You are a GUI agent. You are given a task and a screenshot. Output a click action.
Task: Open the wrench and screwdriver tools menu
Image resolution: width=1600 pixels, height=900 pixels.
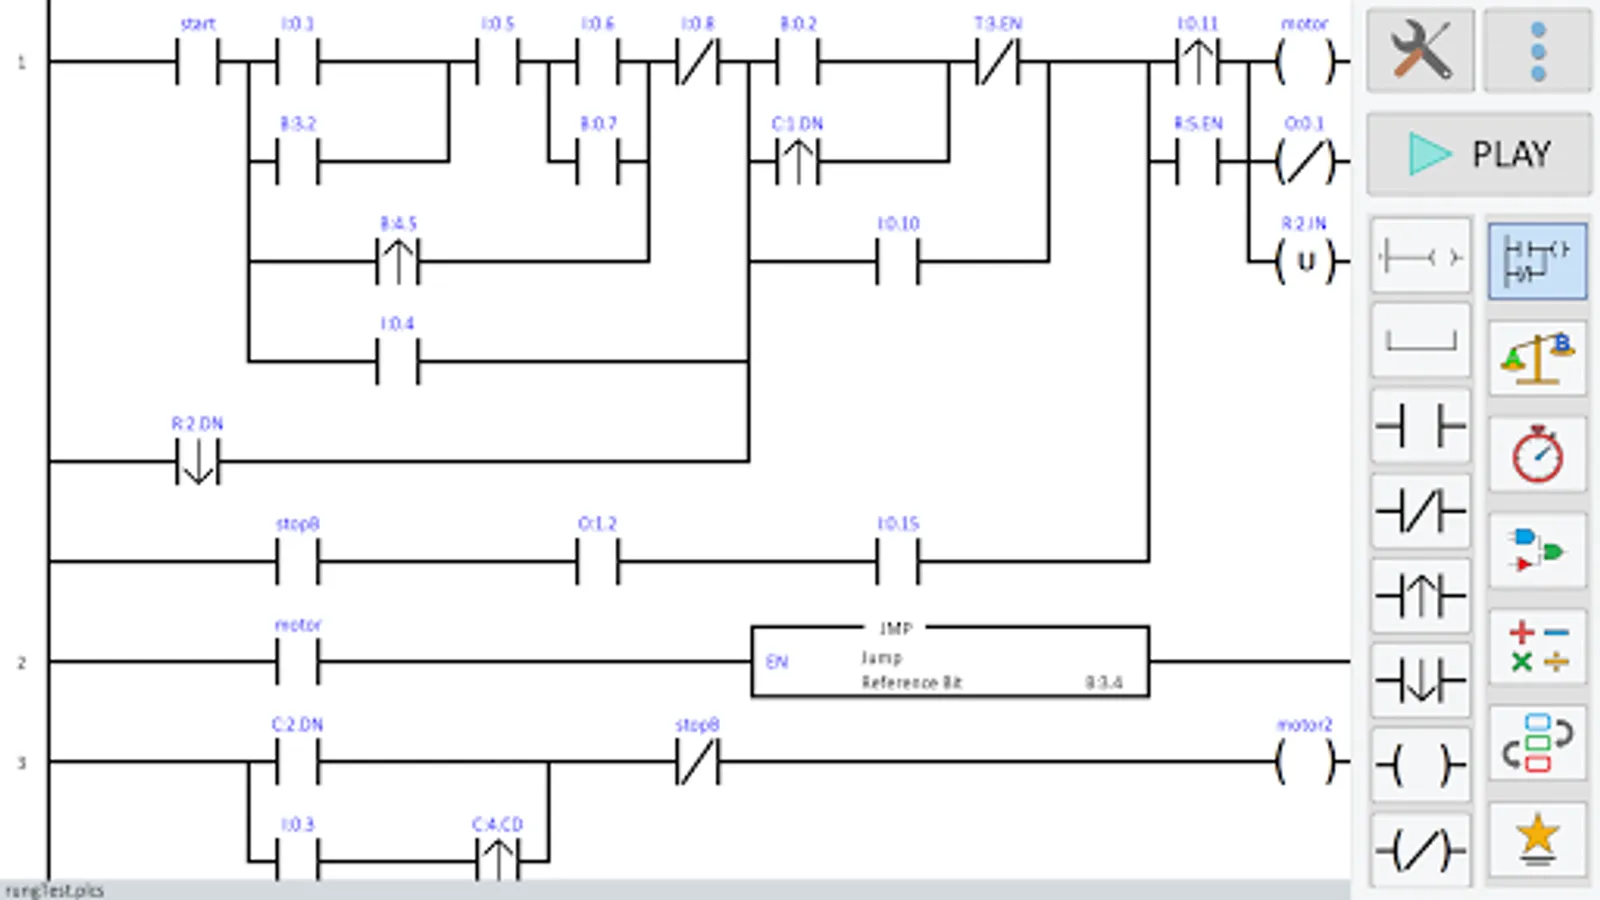1420,50
